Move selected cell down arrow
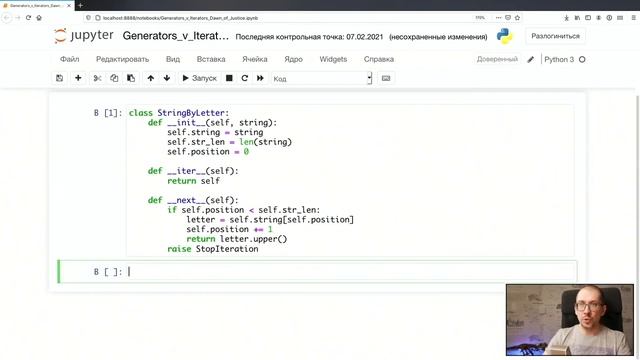Screen dimensions: 640x360 [167, 78]
